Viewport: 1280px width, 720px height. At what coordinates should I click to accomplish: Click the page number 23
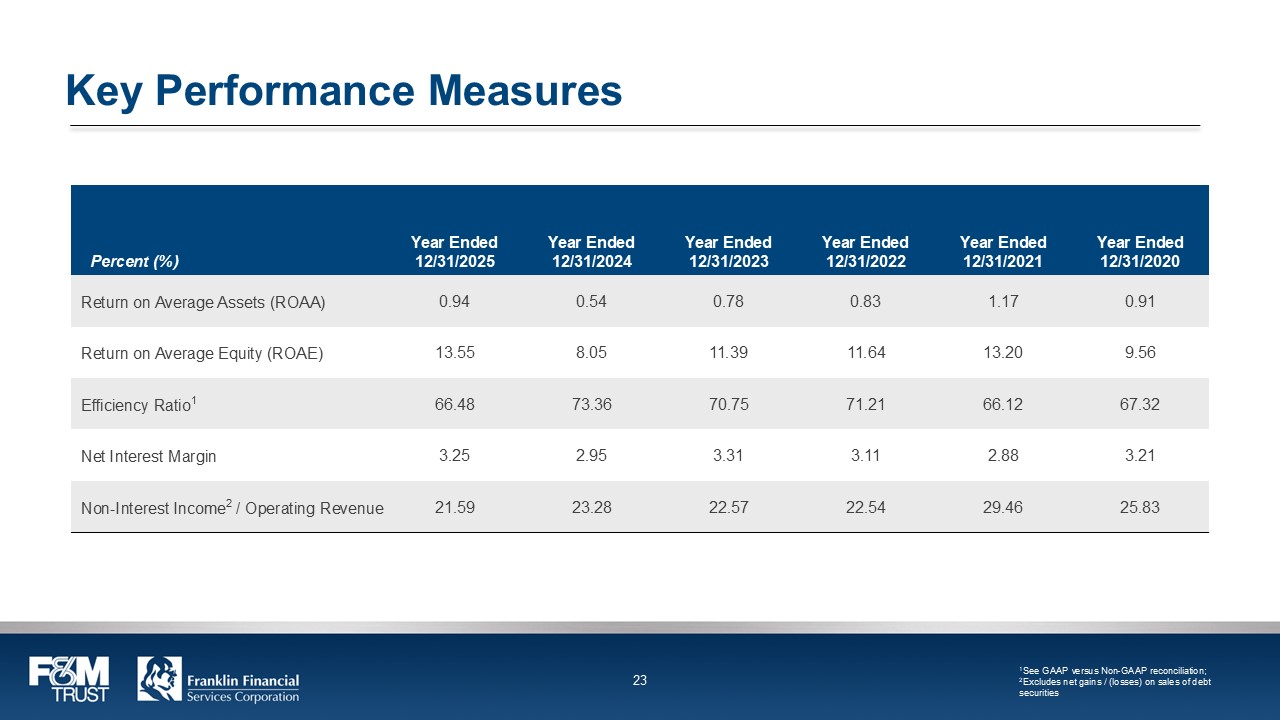pos(640,680)
